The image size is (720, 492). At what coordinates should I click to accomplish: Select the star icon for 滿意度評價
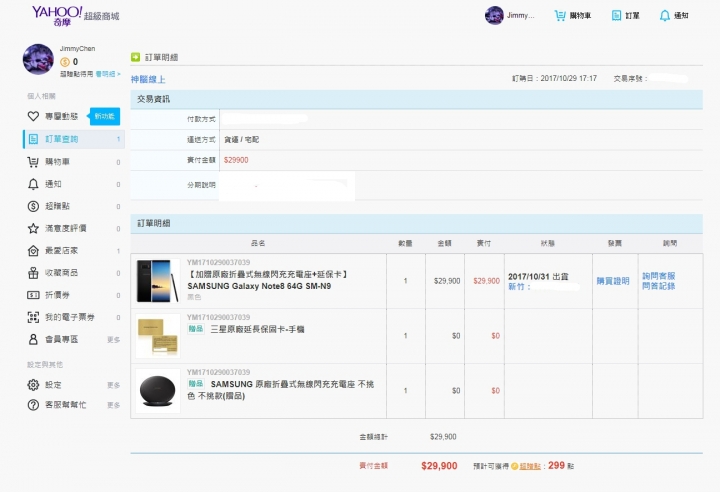(33, 228)
